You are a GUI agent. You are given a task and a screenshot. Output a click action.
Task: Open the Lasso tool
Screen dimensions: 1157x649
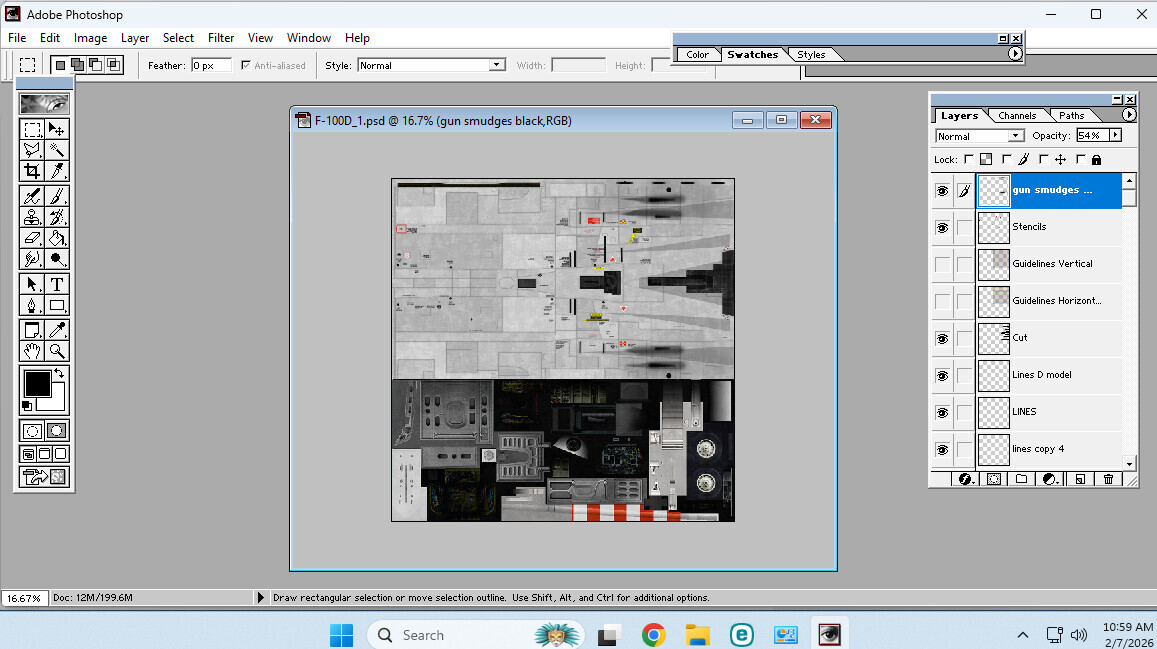[x=33, y=149]
